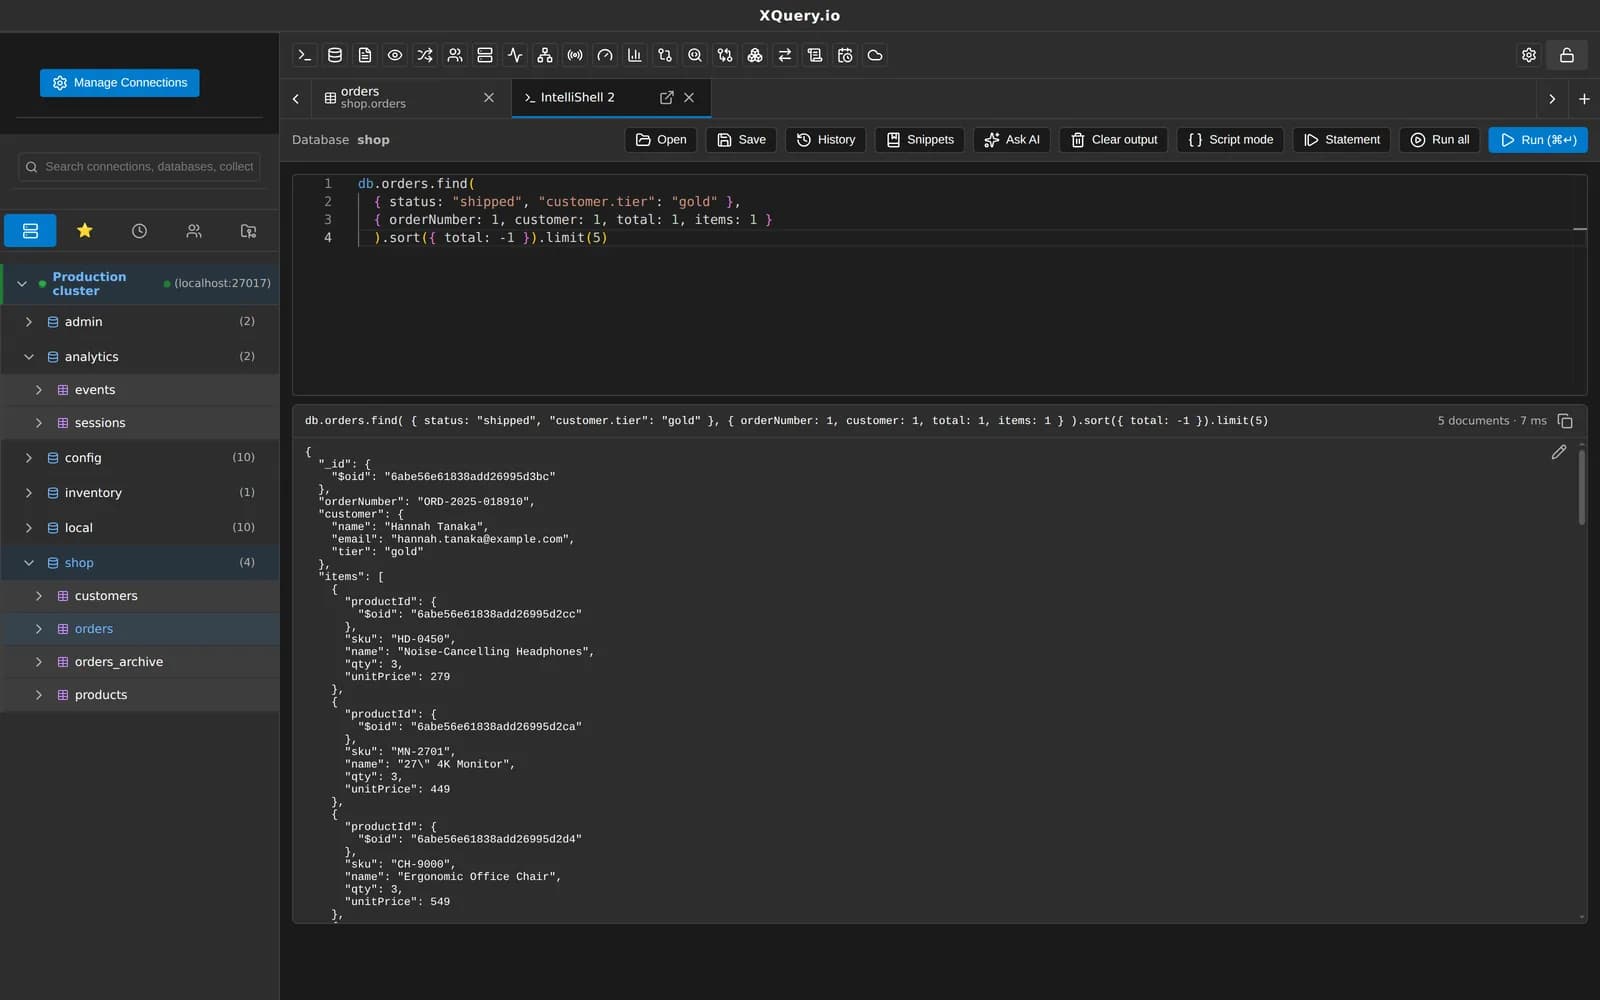Click the database cylinder toolbar icon
Screen dimensions: 1600x1000
pos(335,55)
